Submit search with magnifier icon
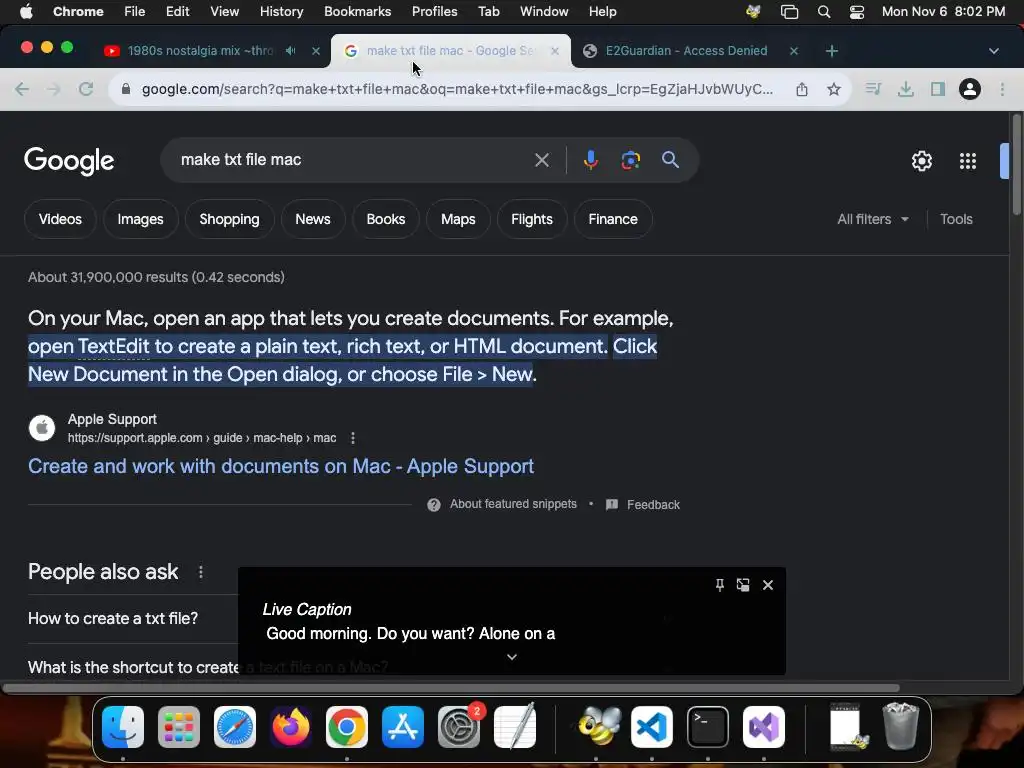1024x768 pixels. point(670,160)
